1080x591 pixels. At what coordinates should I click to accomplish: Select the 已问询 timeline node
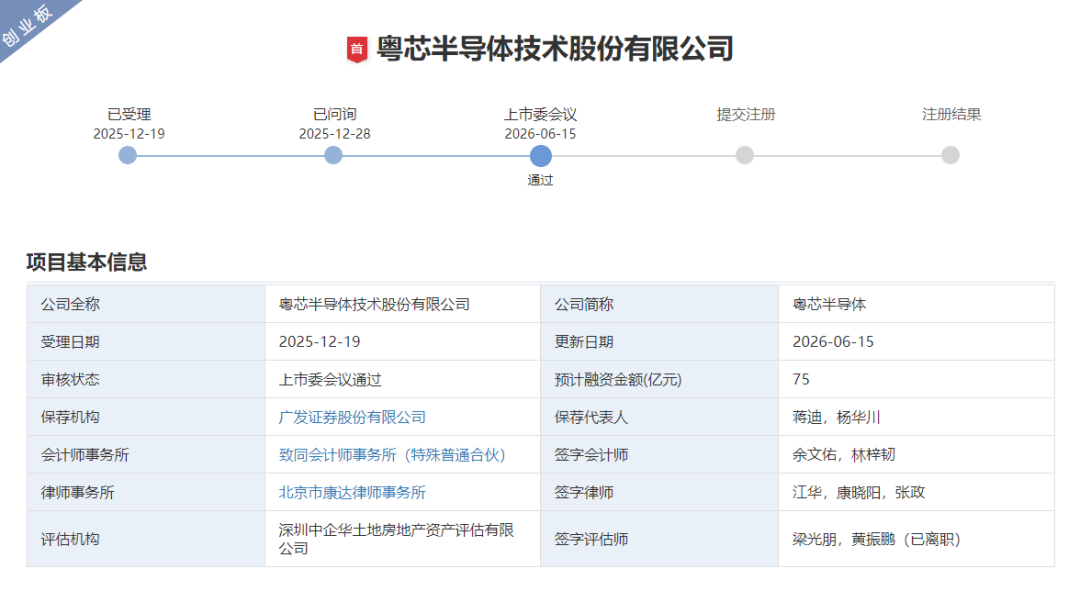[333, 156]
